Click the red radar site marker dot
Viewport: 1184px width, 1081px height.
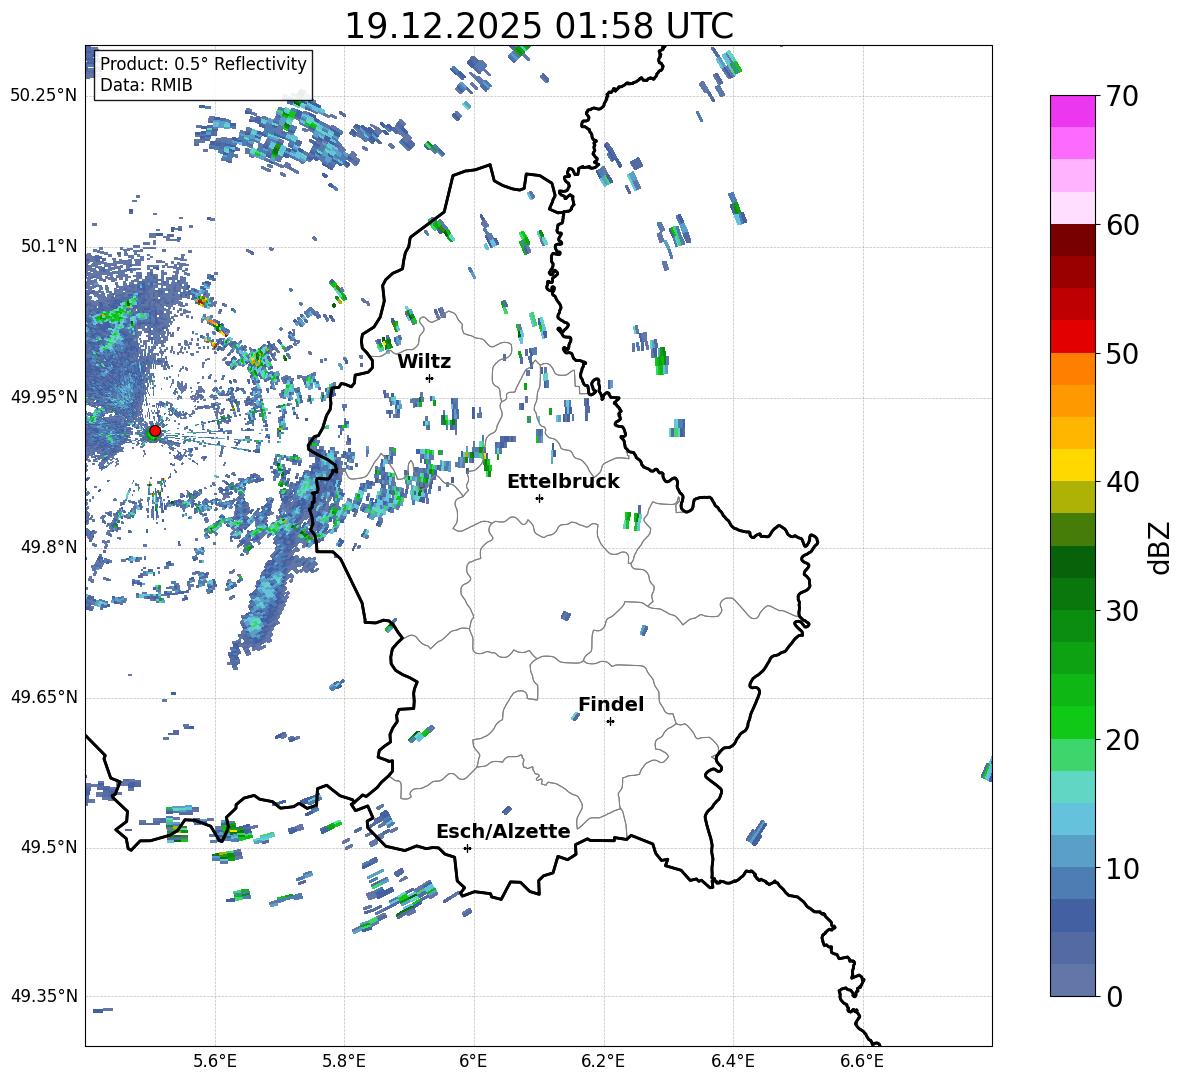(x=154, y=431)
